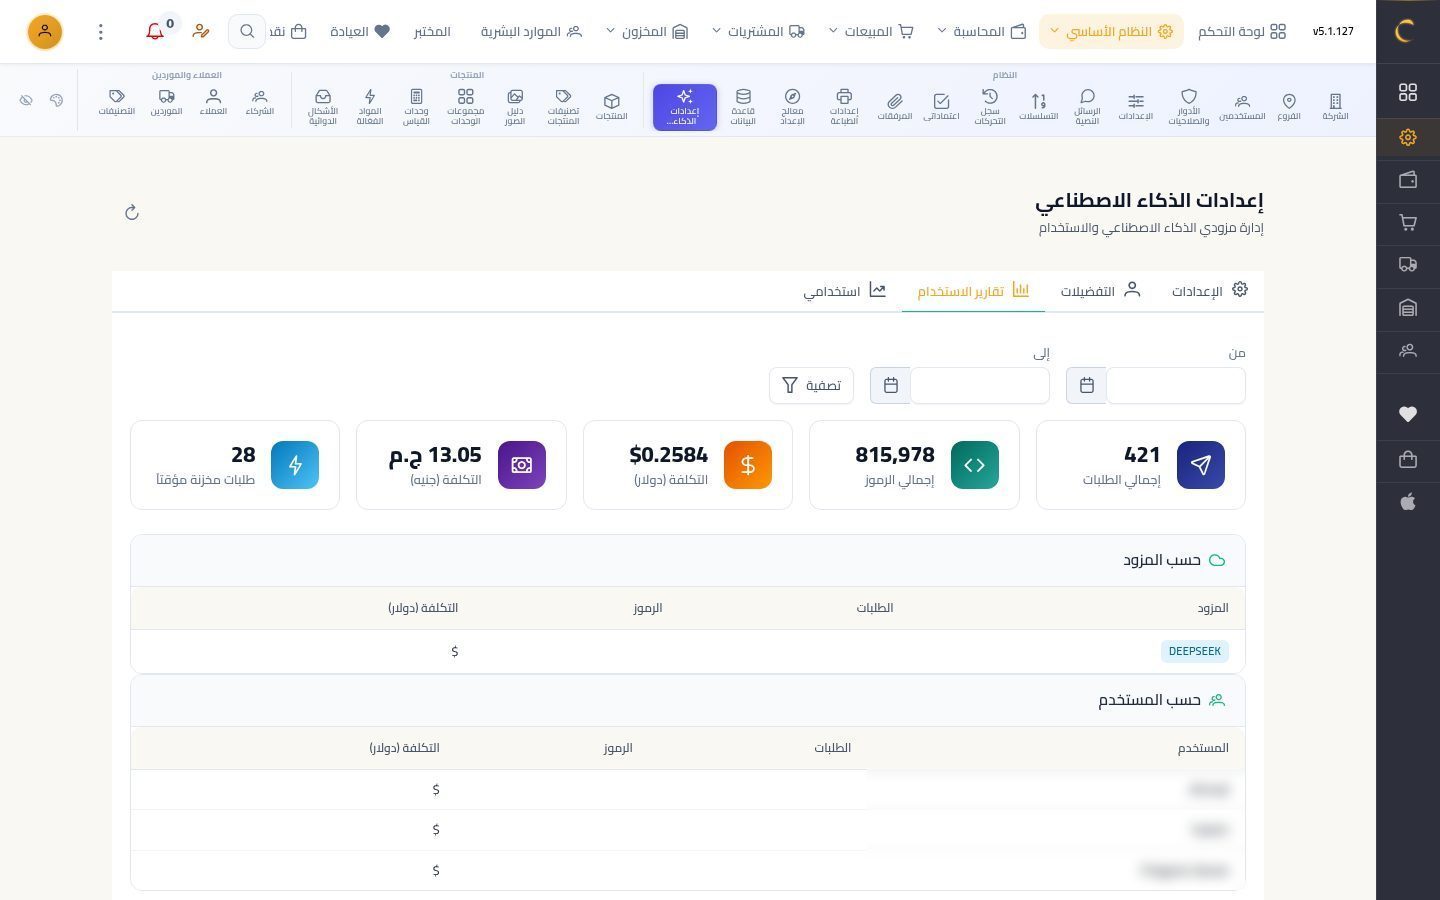1440x900 pixels.
Task: Open دليل الصور image guide
Action: 515,106
